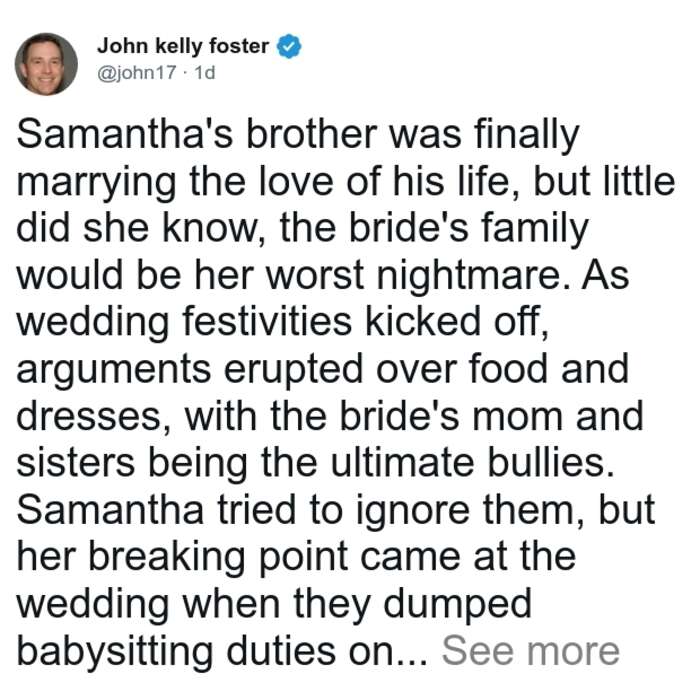Click the truncated text "babysitting duties on..."

222,652
